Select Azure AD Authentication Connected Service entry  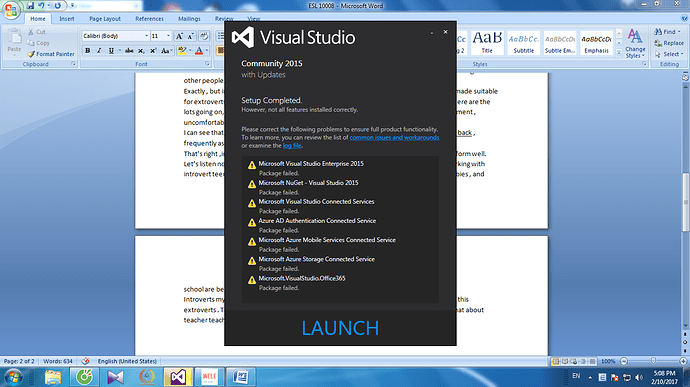point(317,221)
